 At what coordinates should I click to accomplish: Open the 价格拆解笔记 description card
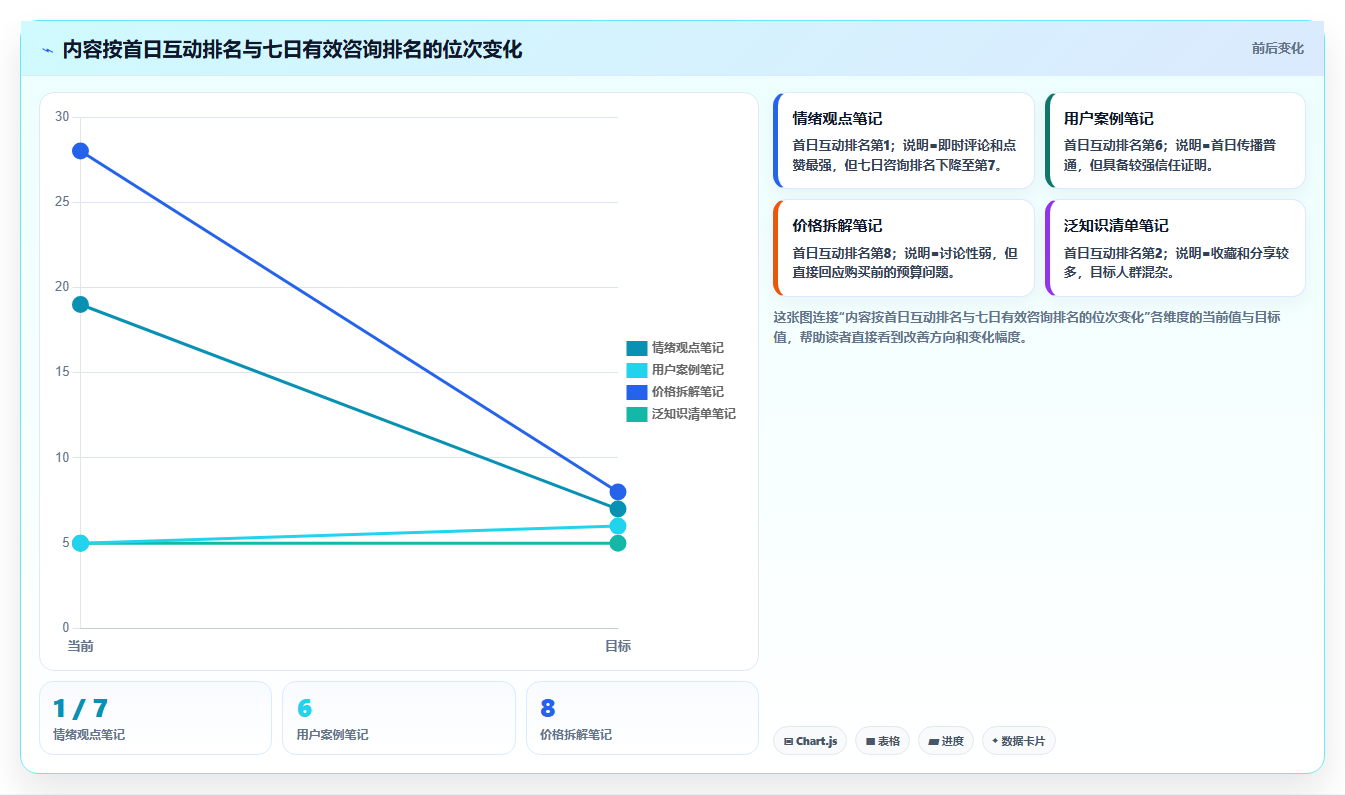click(904, 248)
